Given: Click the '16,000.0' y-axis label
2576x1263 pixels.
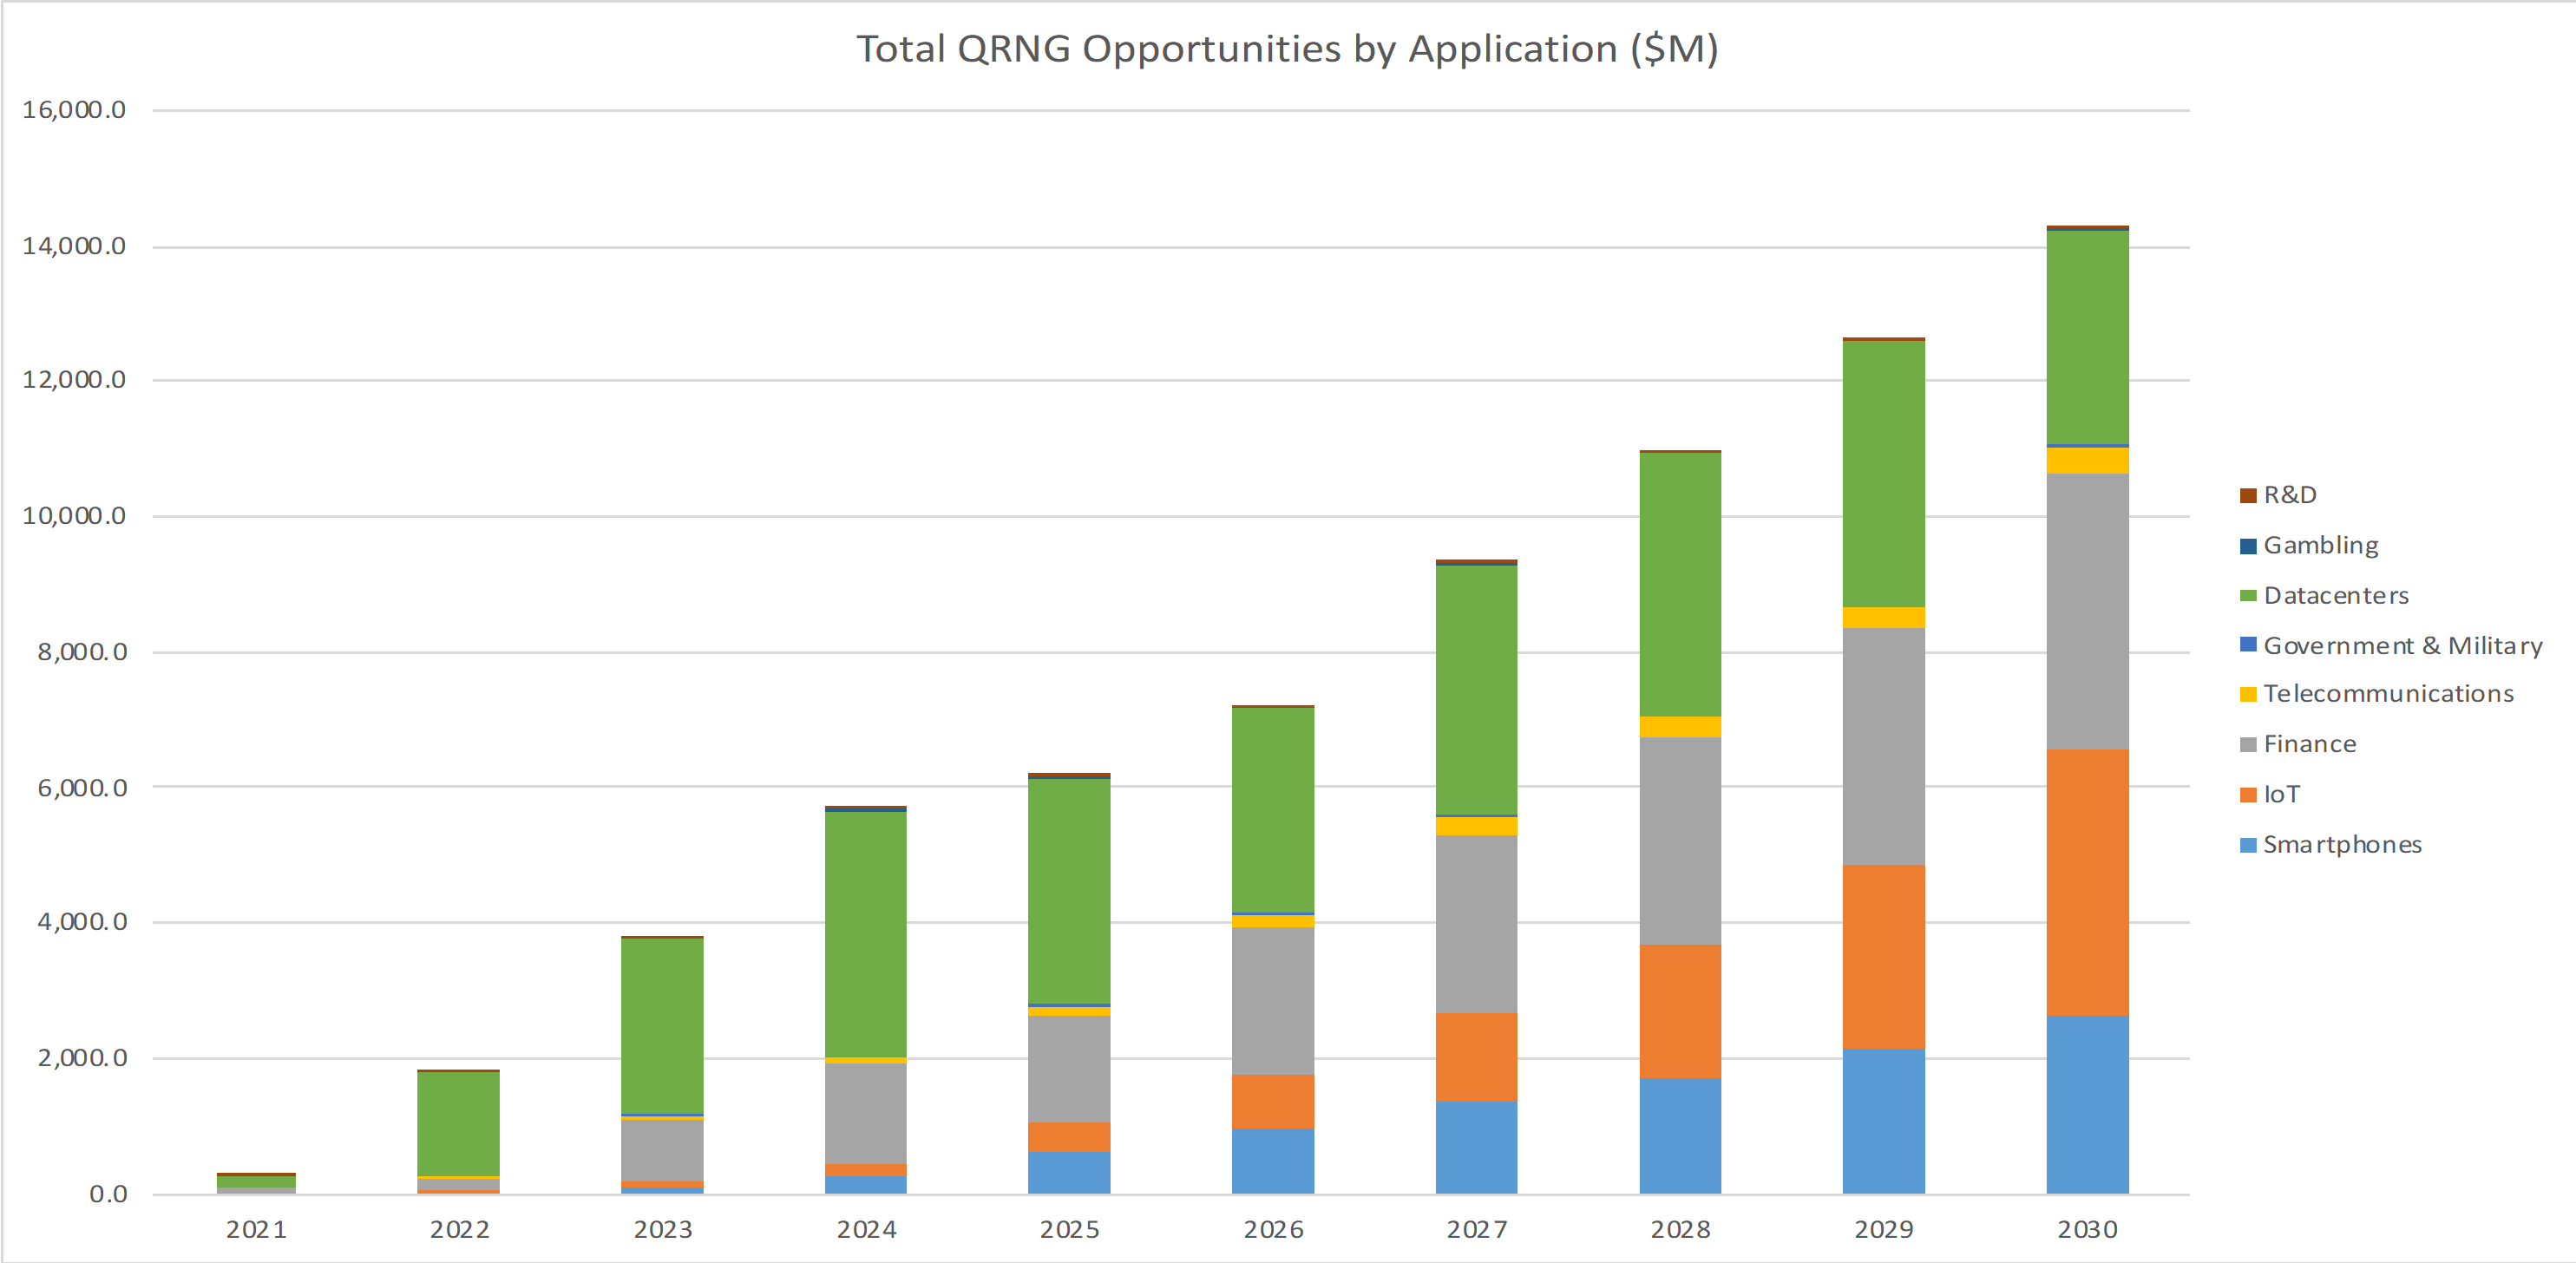Looking at the screenshot, I should pos(74,110).
